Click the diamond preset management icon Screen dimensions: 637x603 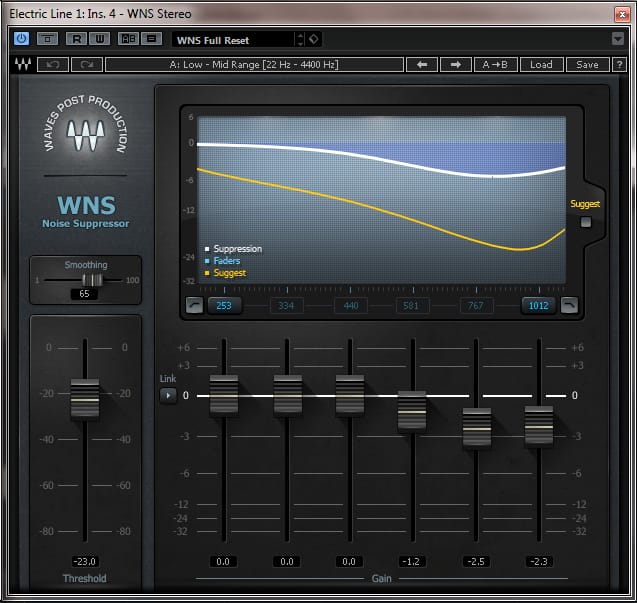click(x=314, y=39)
